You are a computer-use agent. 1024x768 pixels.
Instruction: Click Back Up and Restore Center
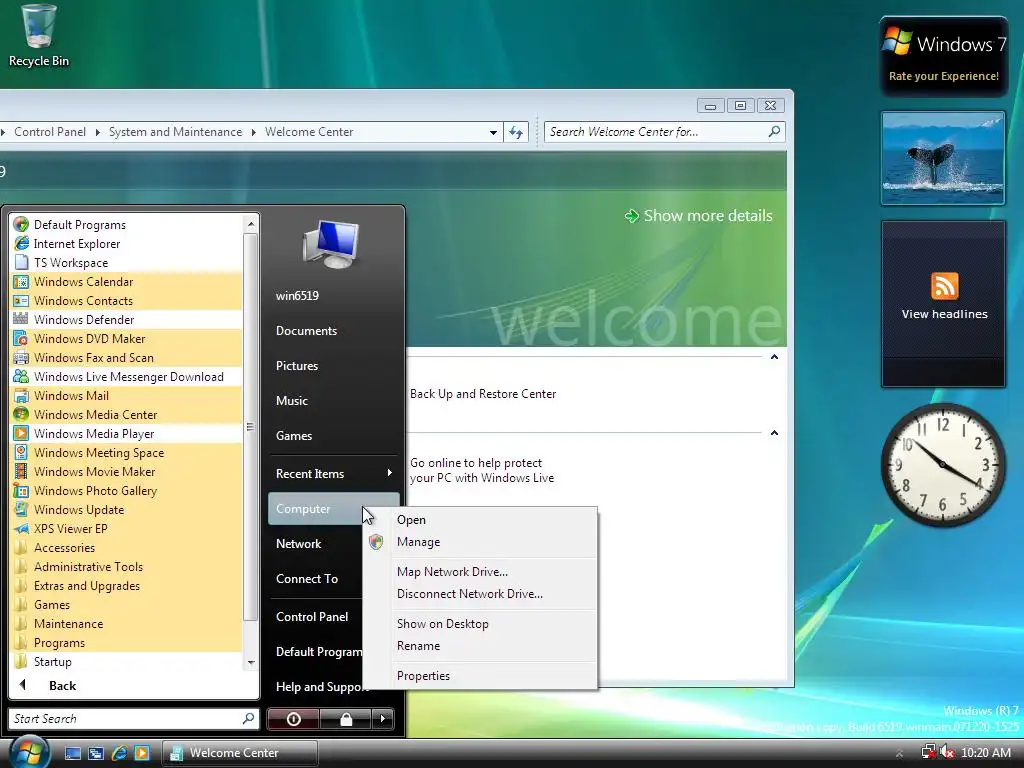click(483, 394)
